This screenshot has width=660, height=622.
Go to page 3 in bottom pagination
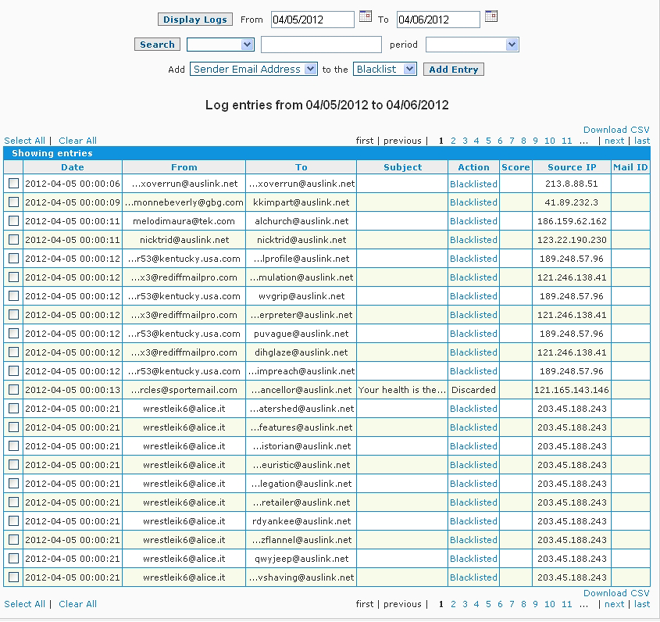465,604
